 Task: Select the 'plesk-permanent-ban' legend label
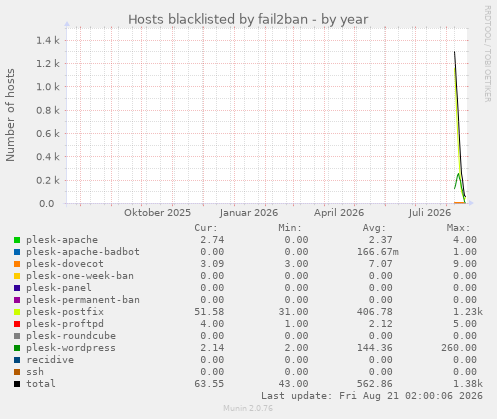click(83, 300)
